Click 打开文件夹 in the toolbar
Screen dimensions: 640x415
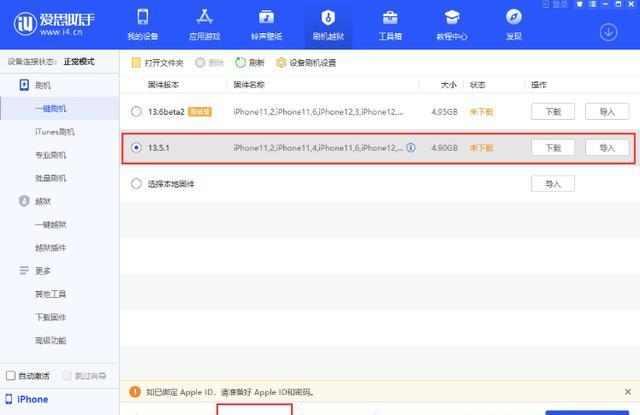[157, 63]
